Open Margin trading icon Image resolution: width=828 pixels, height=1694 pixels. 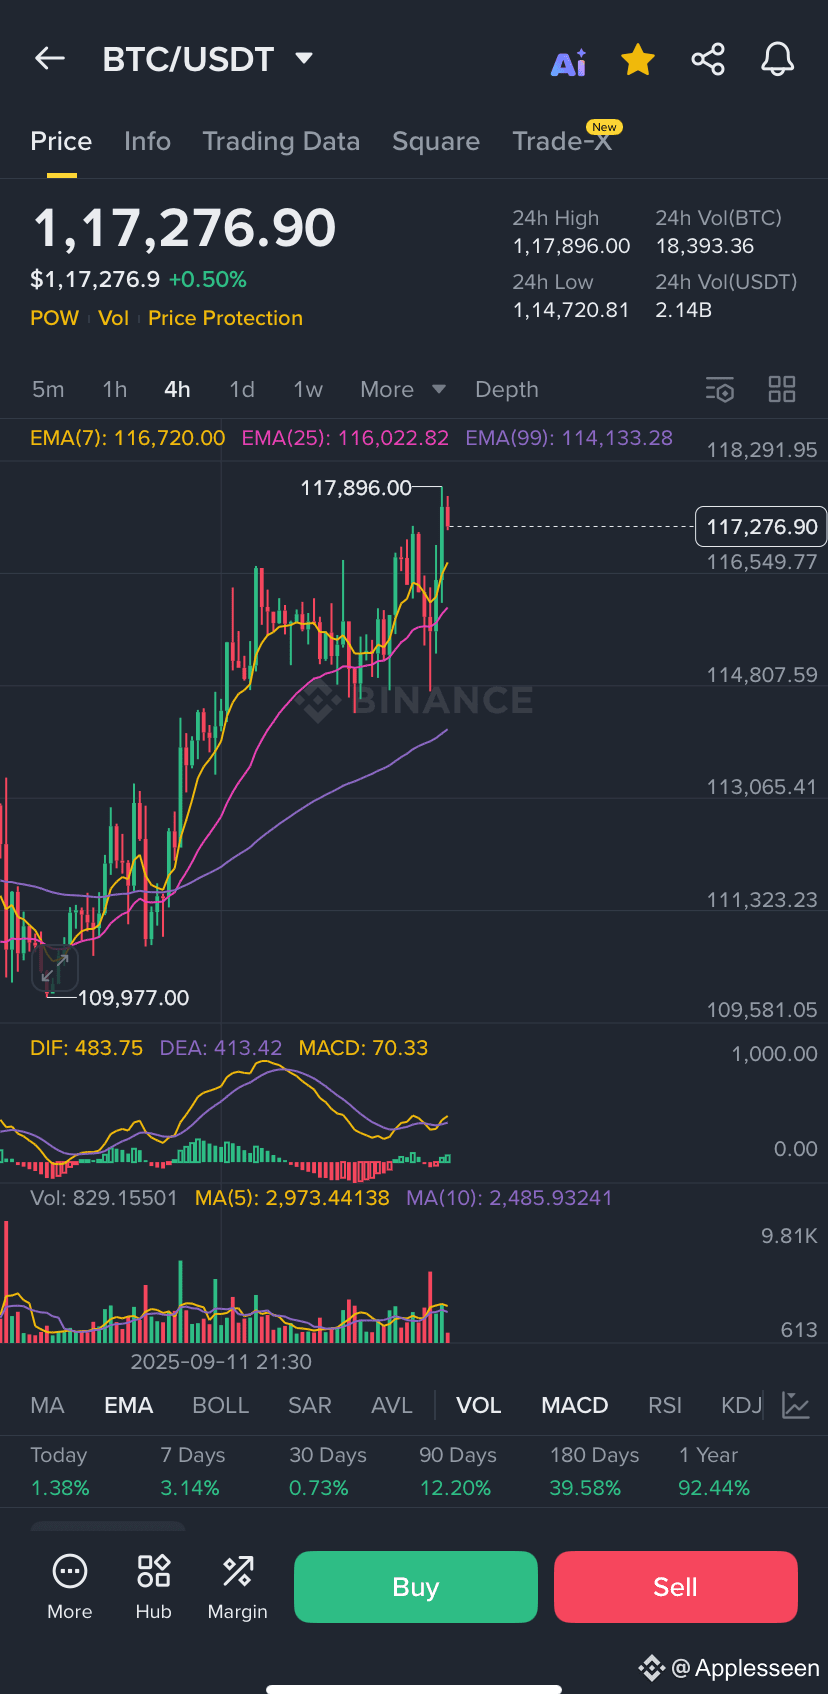coord(238,1586)
